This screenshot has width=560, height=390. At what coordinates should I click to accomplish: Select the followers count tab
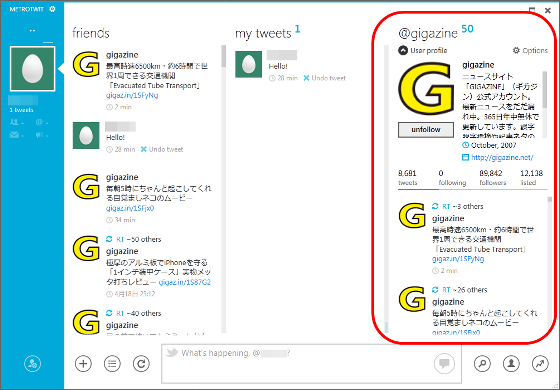492,178
